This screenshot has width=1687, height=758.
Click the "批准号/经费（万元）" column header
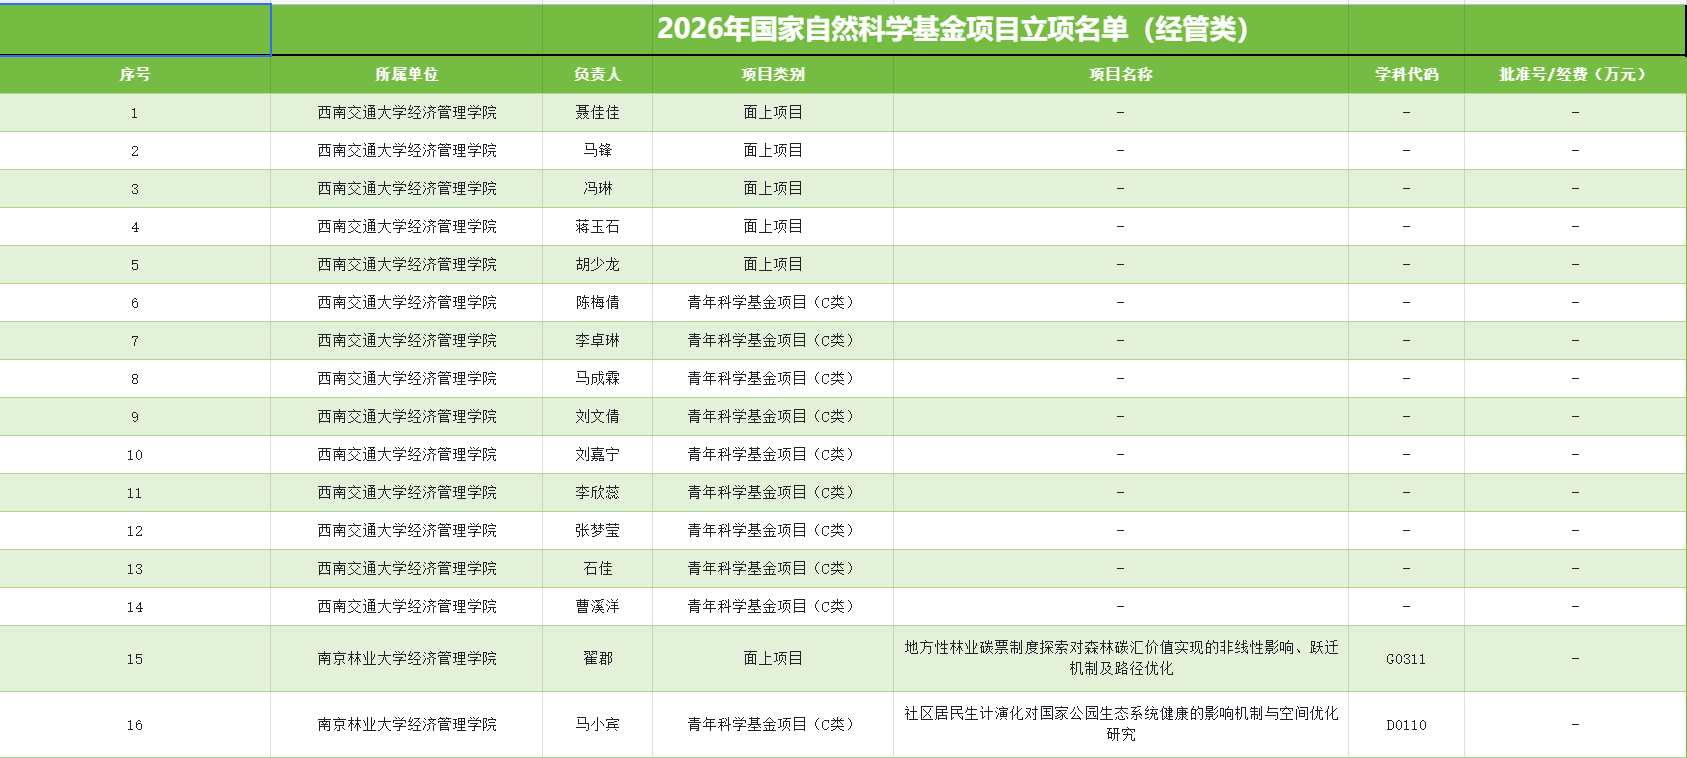(1574, 74)
